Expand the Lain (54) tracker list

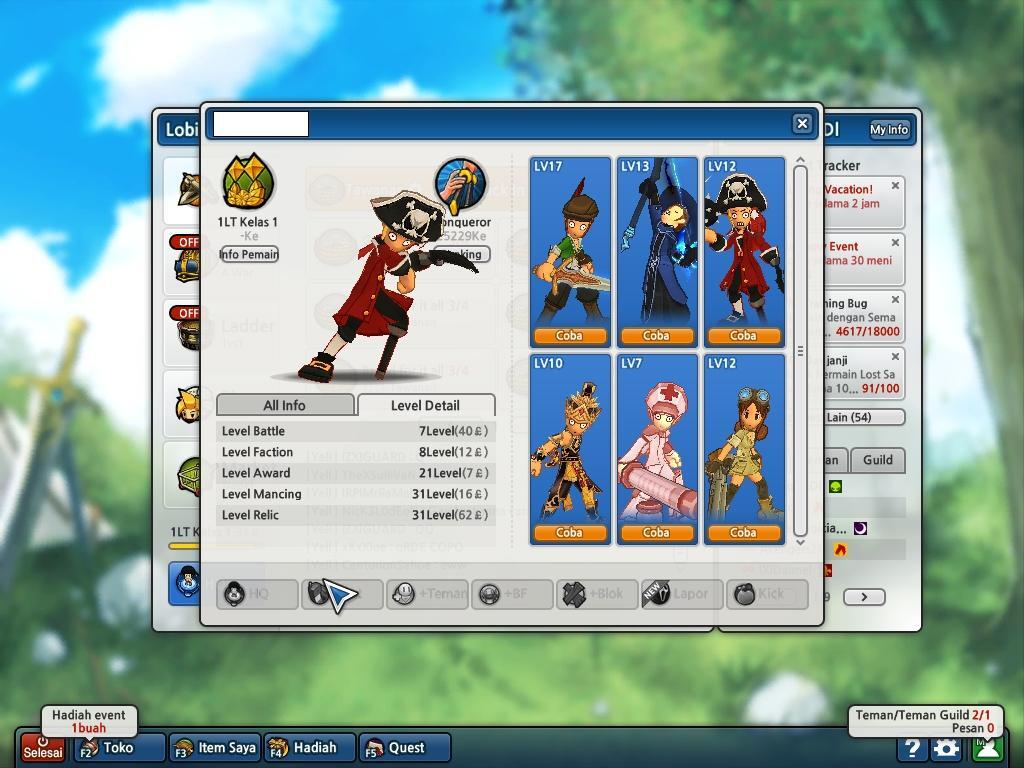coord(864,417)
